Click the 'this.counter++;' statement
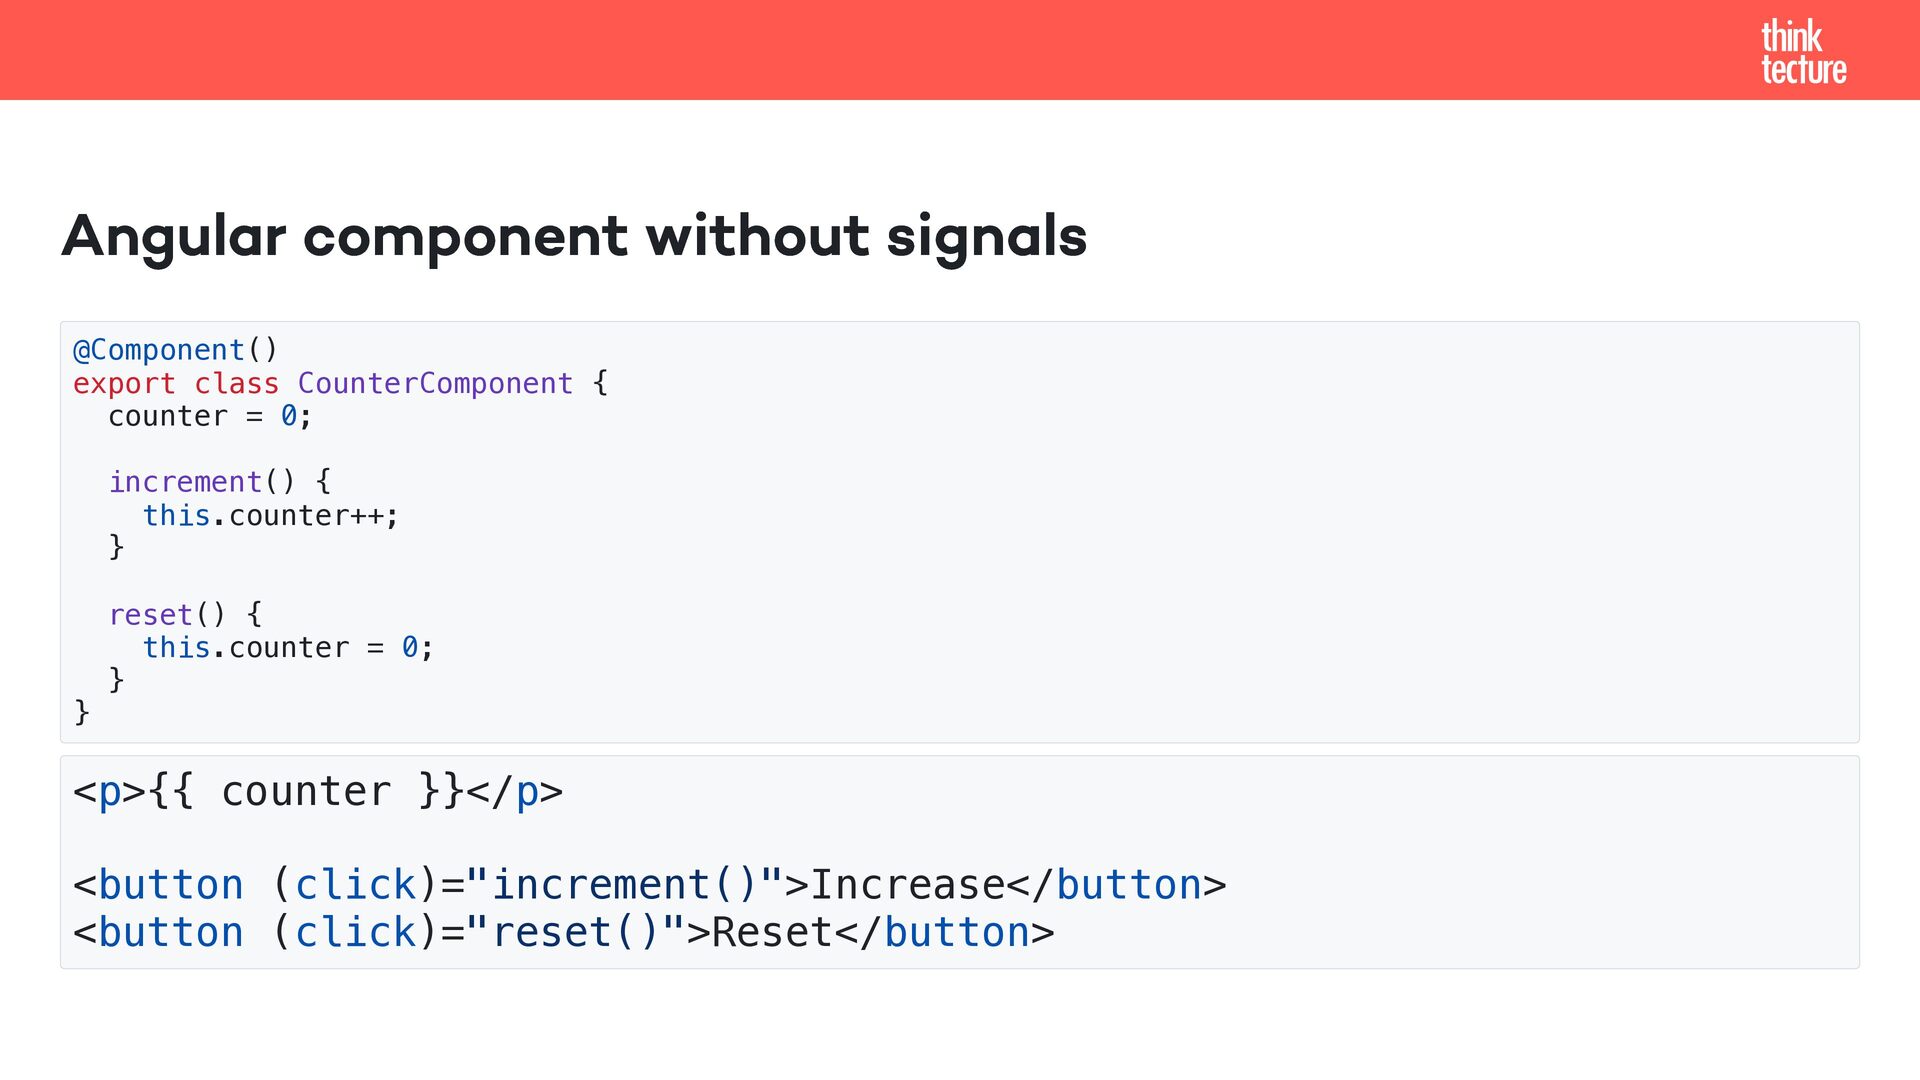This screenshot has width=1920, height=1080. pyautogui.click(x=270, y=515)
